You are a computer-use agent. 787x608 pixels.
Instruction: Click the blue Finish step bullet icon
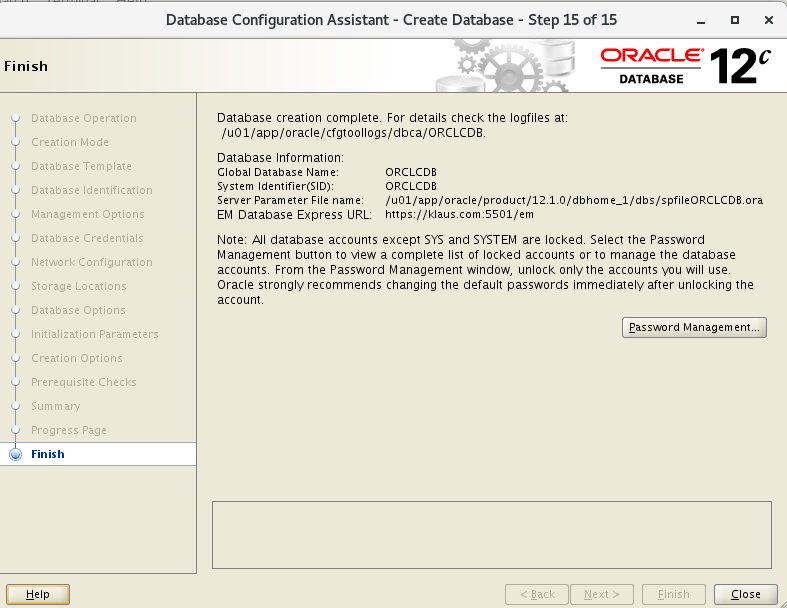pos(15,454)
